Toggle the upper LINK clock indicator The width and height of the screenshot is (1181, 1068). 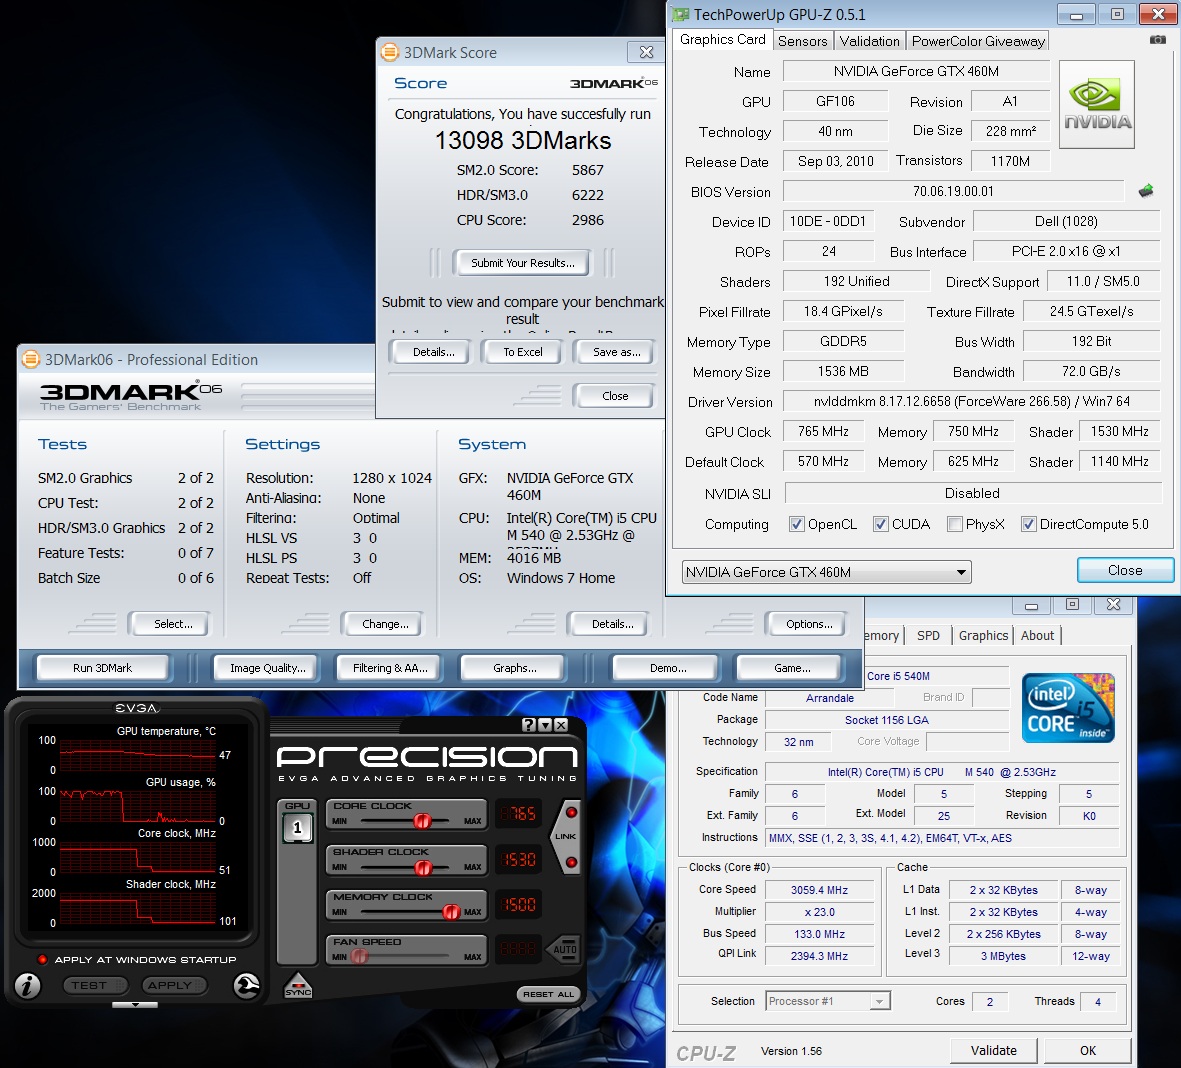(572, 812)
